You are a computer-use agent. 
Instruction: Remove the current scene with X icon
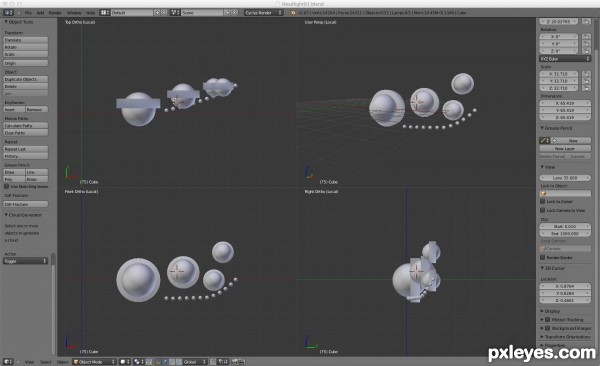coord(235,13)
